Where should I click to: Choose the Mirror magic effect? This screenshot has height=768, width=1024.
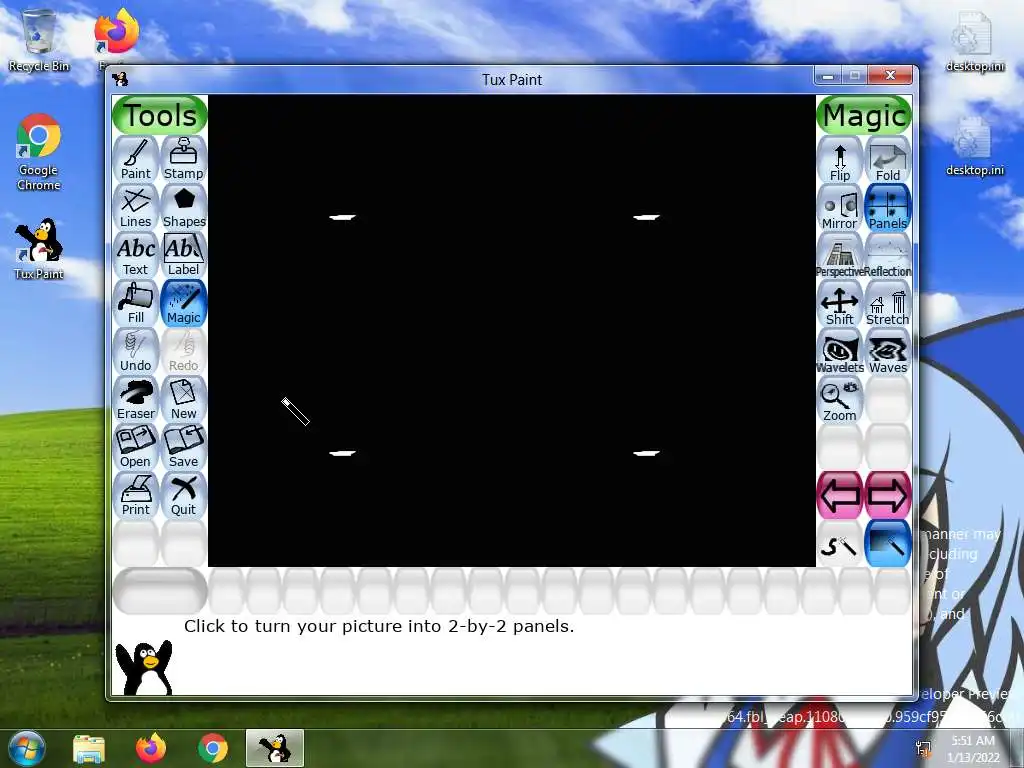coord(840,208)
